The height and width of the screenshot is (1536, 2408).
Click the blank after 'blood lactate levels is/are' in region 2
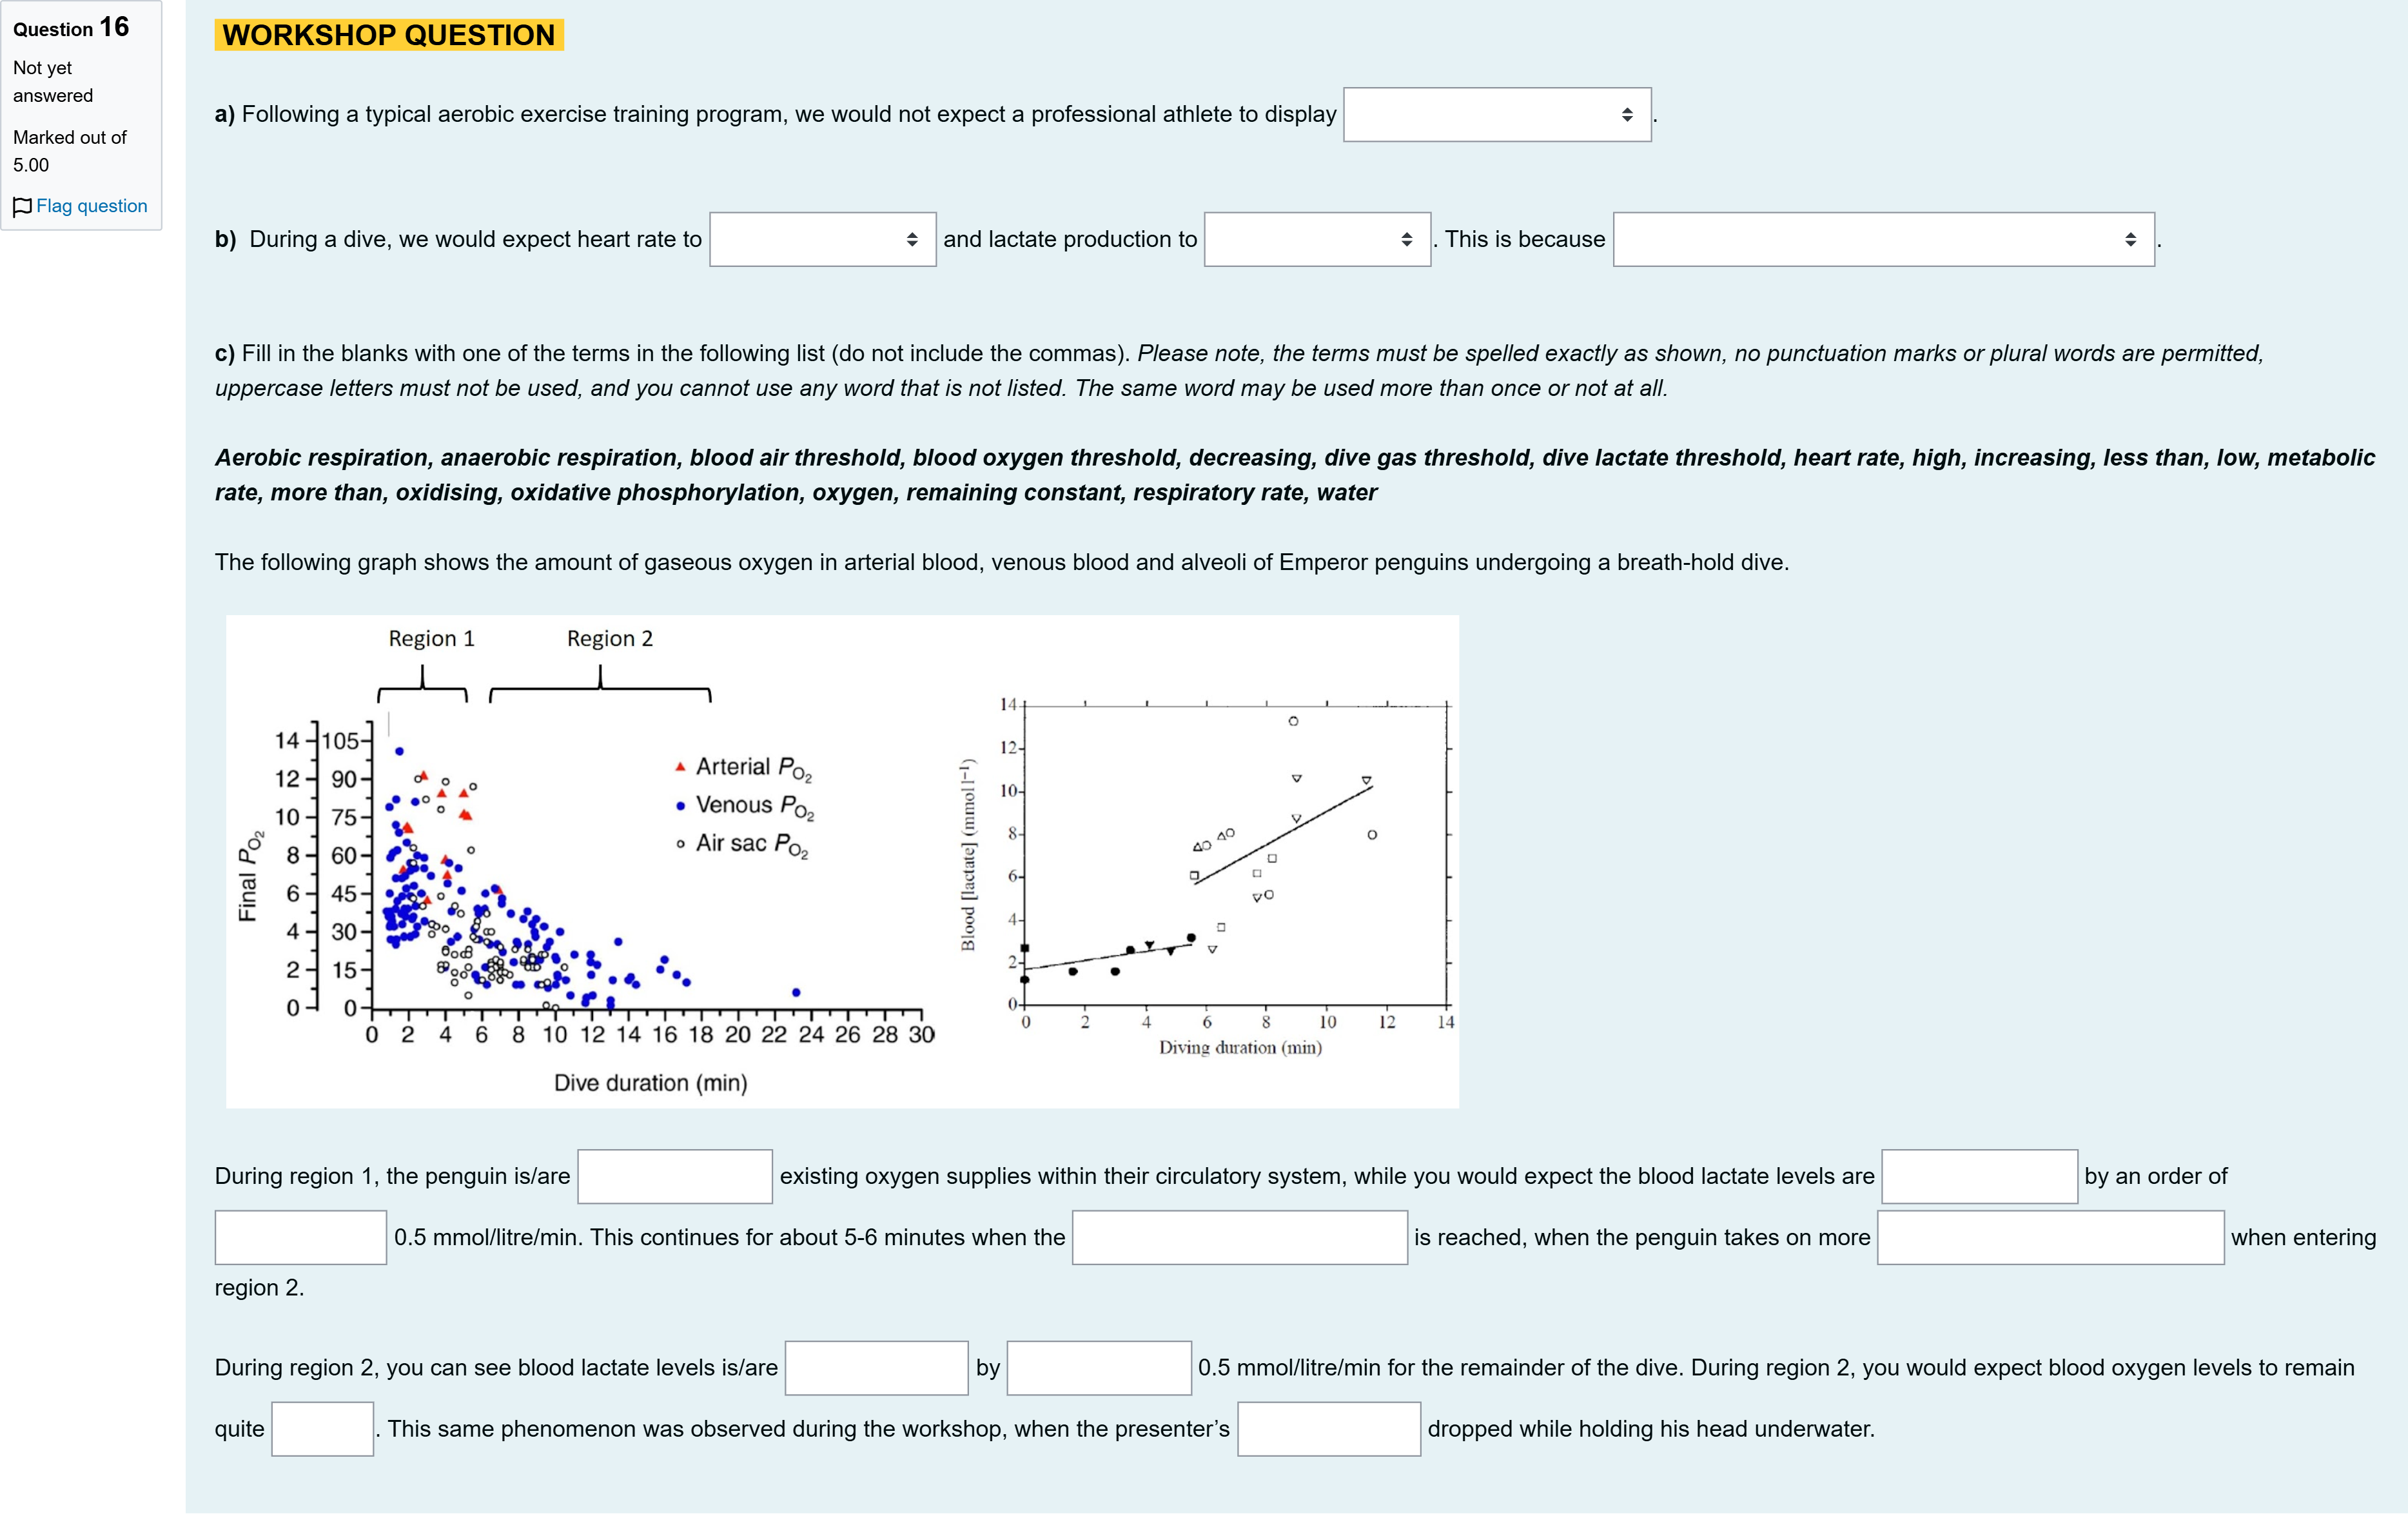(x=877, y=1368)
